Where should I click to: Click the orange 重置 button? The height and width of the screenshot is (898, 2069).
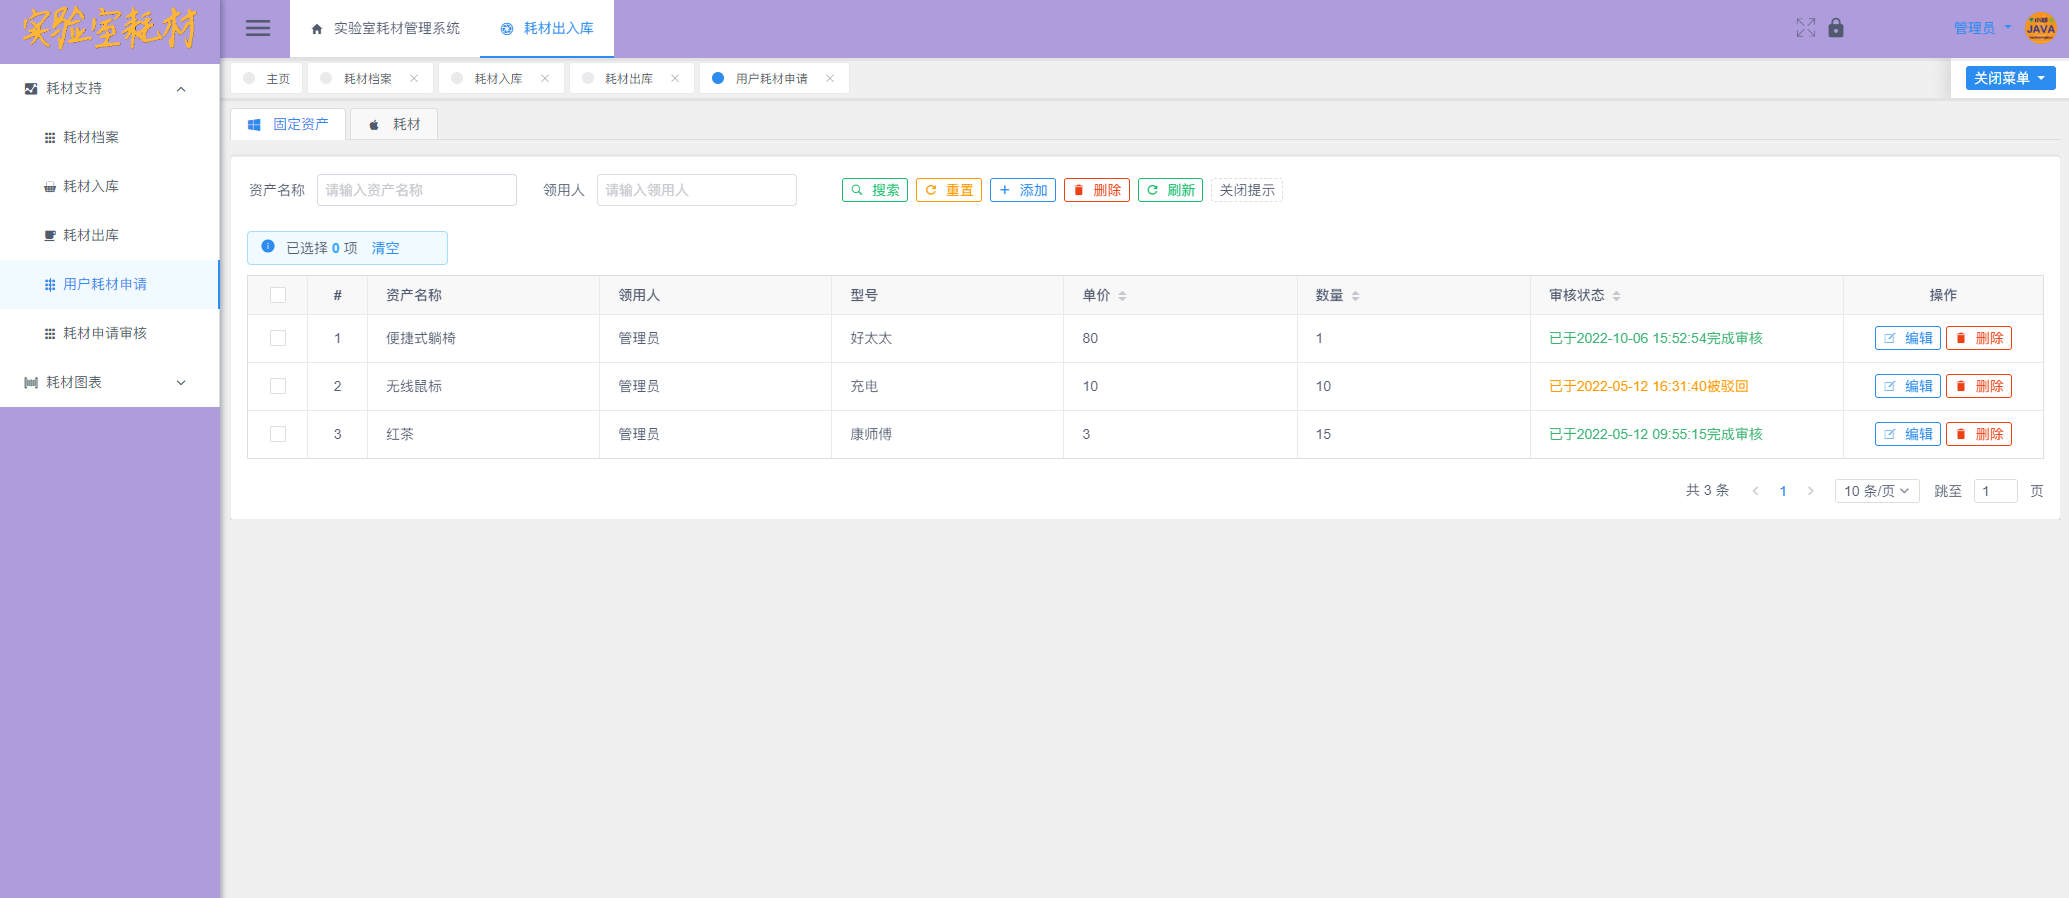[949, 190]
